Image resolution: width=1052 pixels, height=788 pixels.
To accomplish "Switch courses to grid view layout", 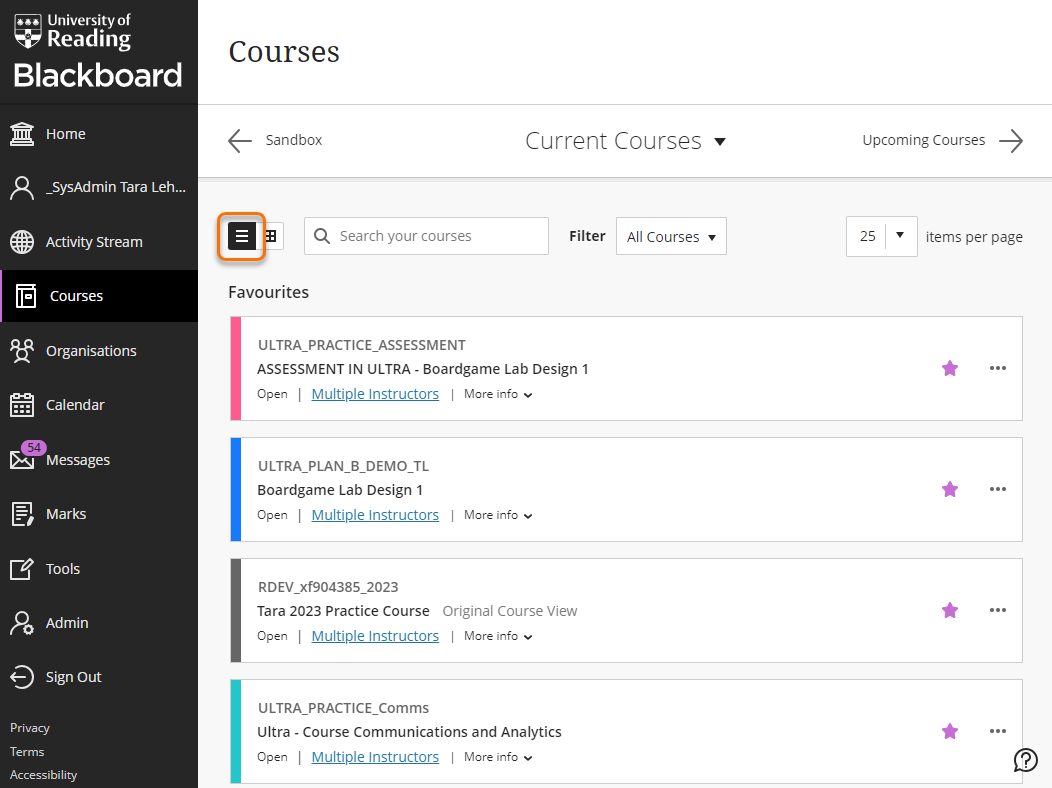I will click(x=270, y=236).
